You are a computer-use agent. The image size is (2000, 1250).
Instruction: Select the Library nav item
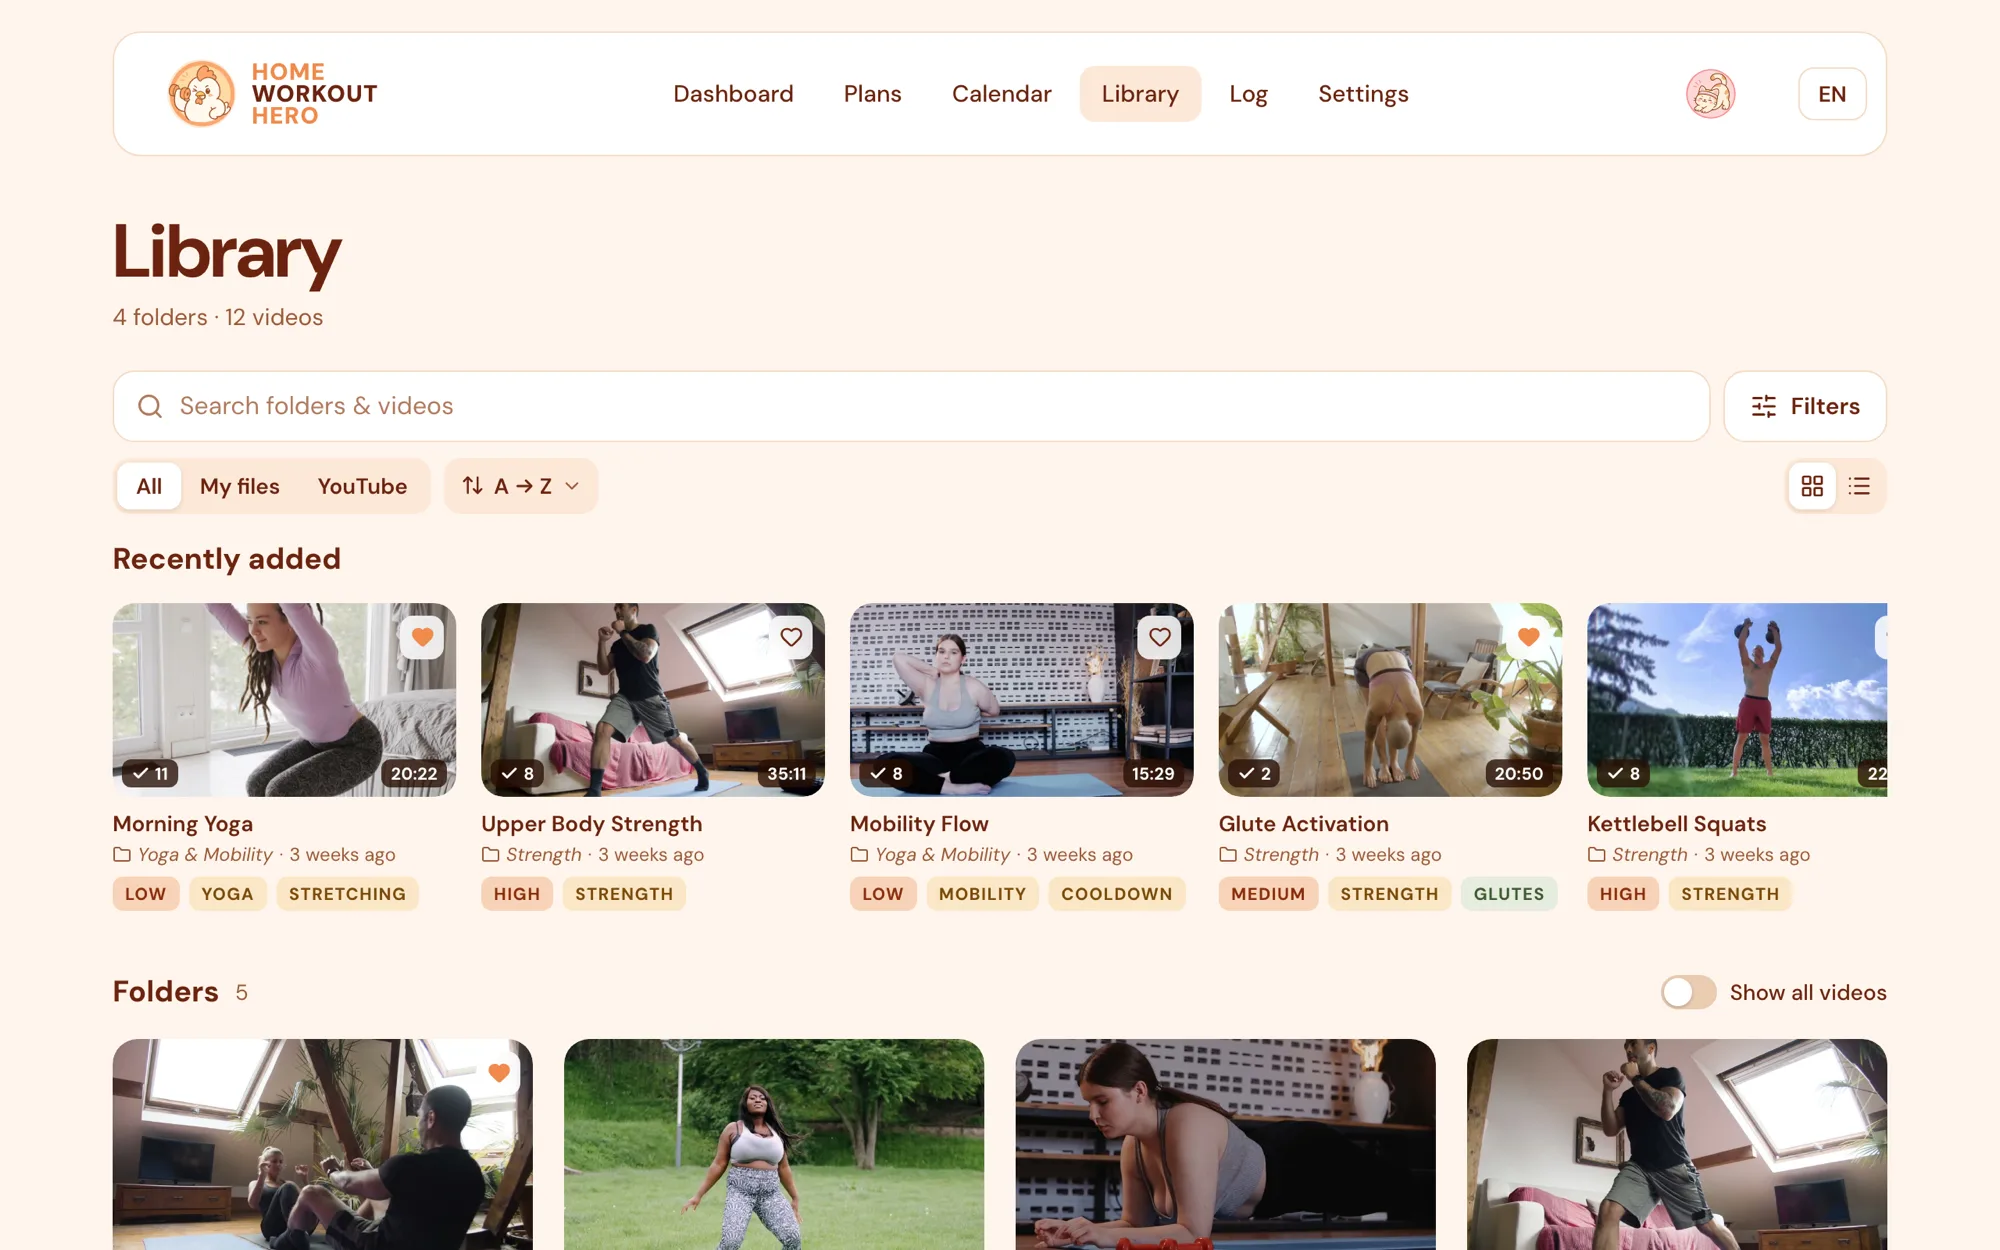1140,94
